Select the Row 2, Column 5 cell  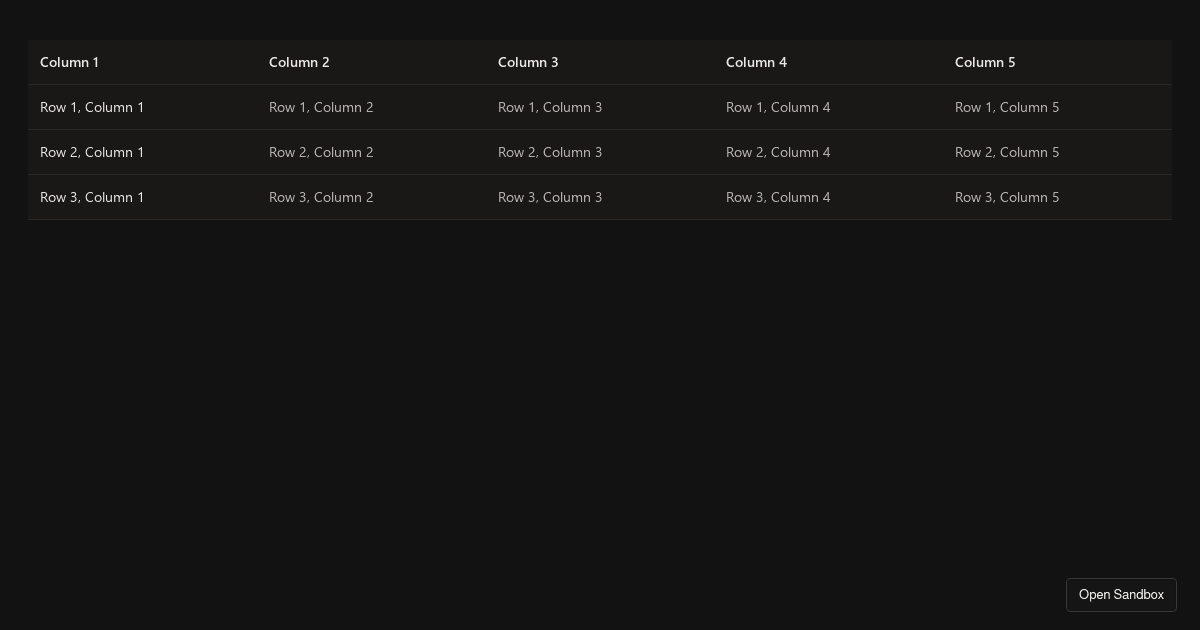click(x=1007, y=152)
